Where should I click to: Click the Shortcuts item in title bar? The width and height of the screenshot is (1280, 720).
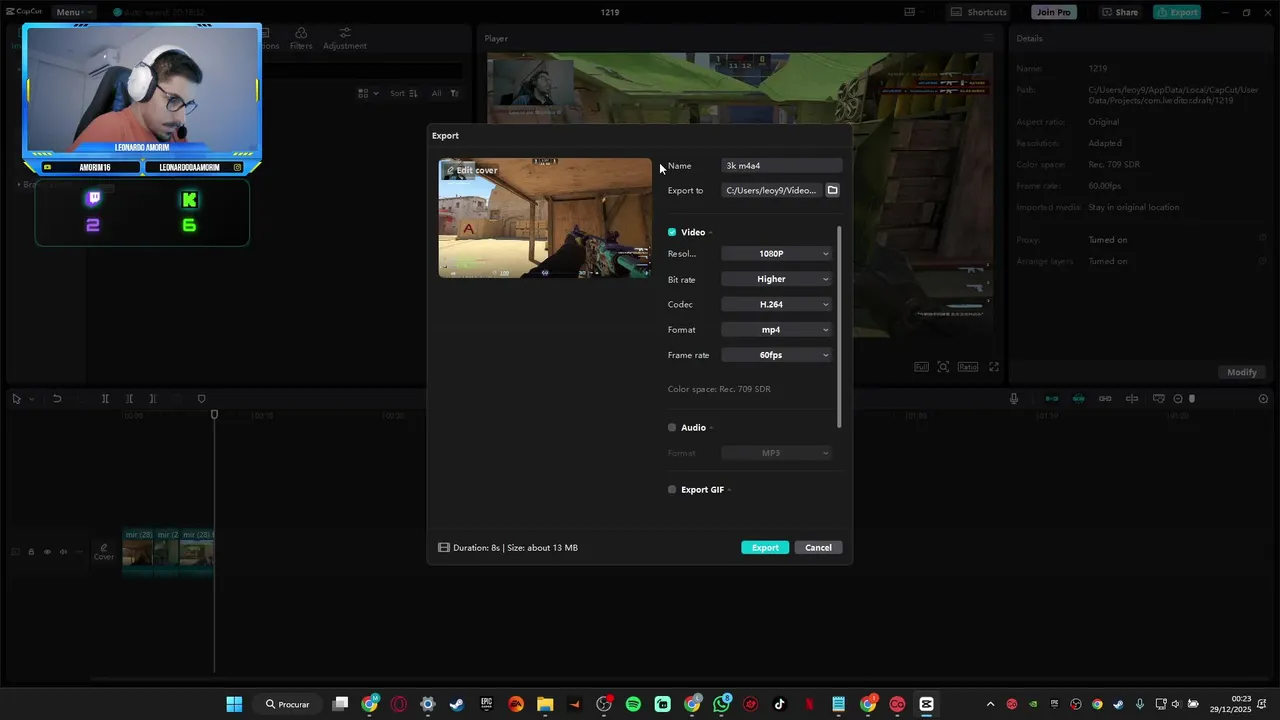(x=979, y=12)
